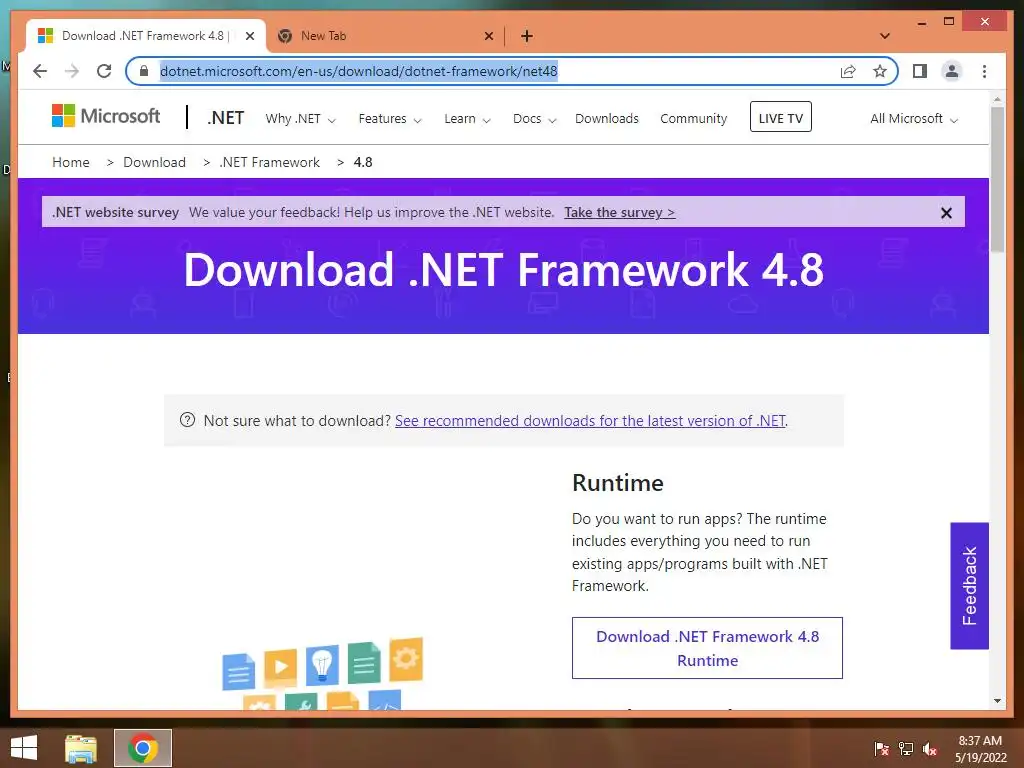Open recommended downloads for latest .NET link

(x=590, y=421)
